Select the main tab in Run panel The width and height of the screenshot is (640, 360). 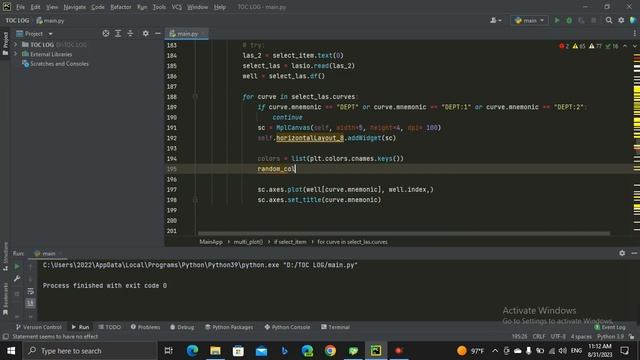(48, 253)
